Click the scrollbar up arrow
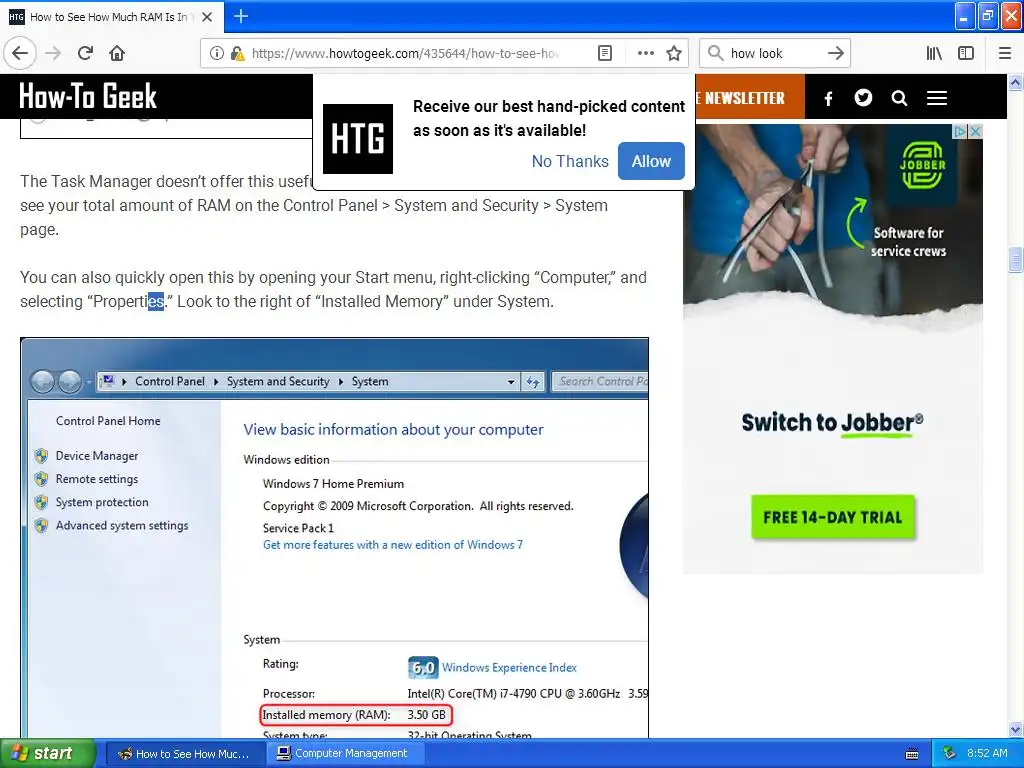The image size is (1024, 768). click(x=1015, y=82)
